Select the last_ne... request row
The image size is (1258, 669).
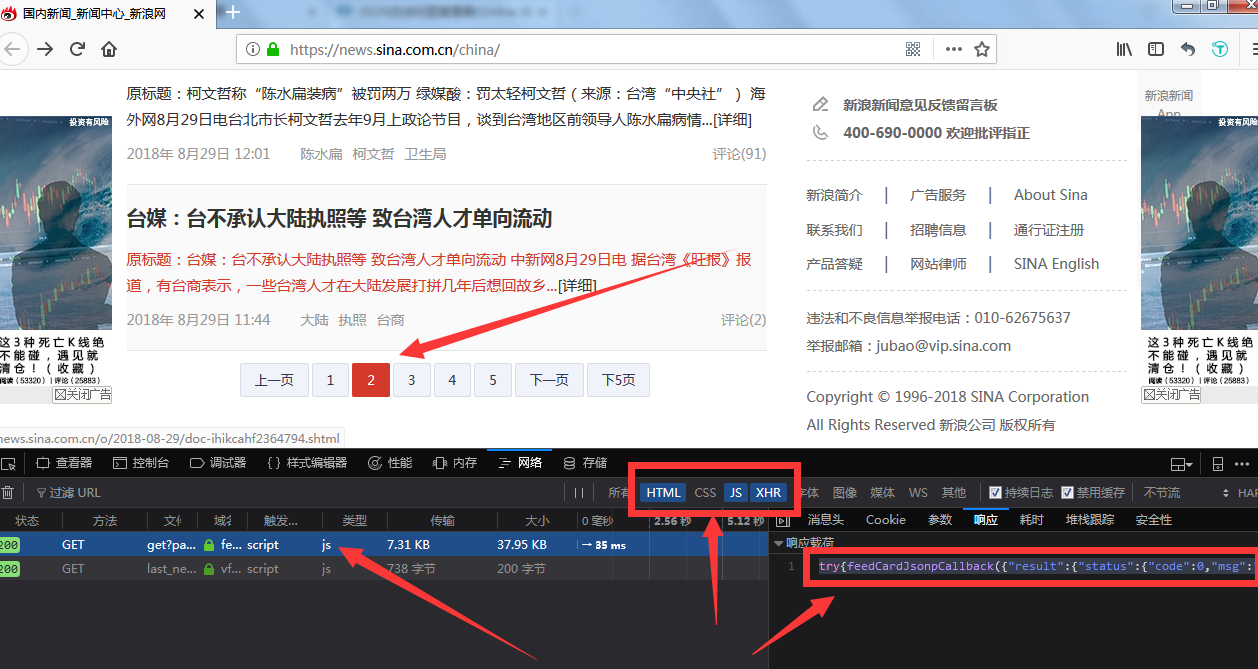(385, 568)
